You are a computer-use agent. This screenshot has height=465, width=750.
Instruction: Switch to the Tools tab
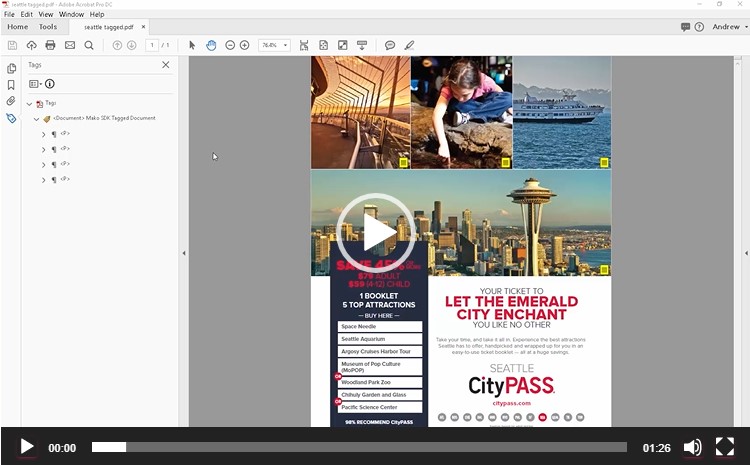[48, 27]
